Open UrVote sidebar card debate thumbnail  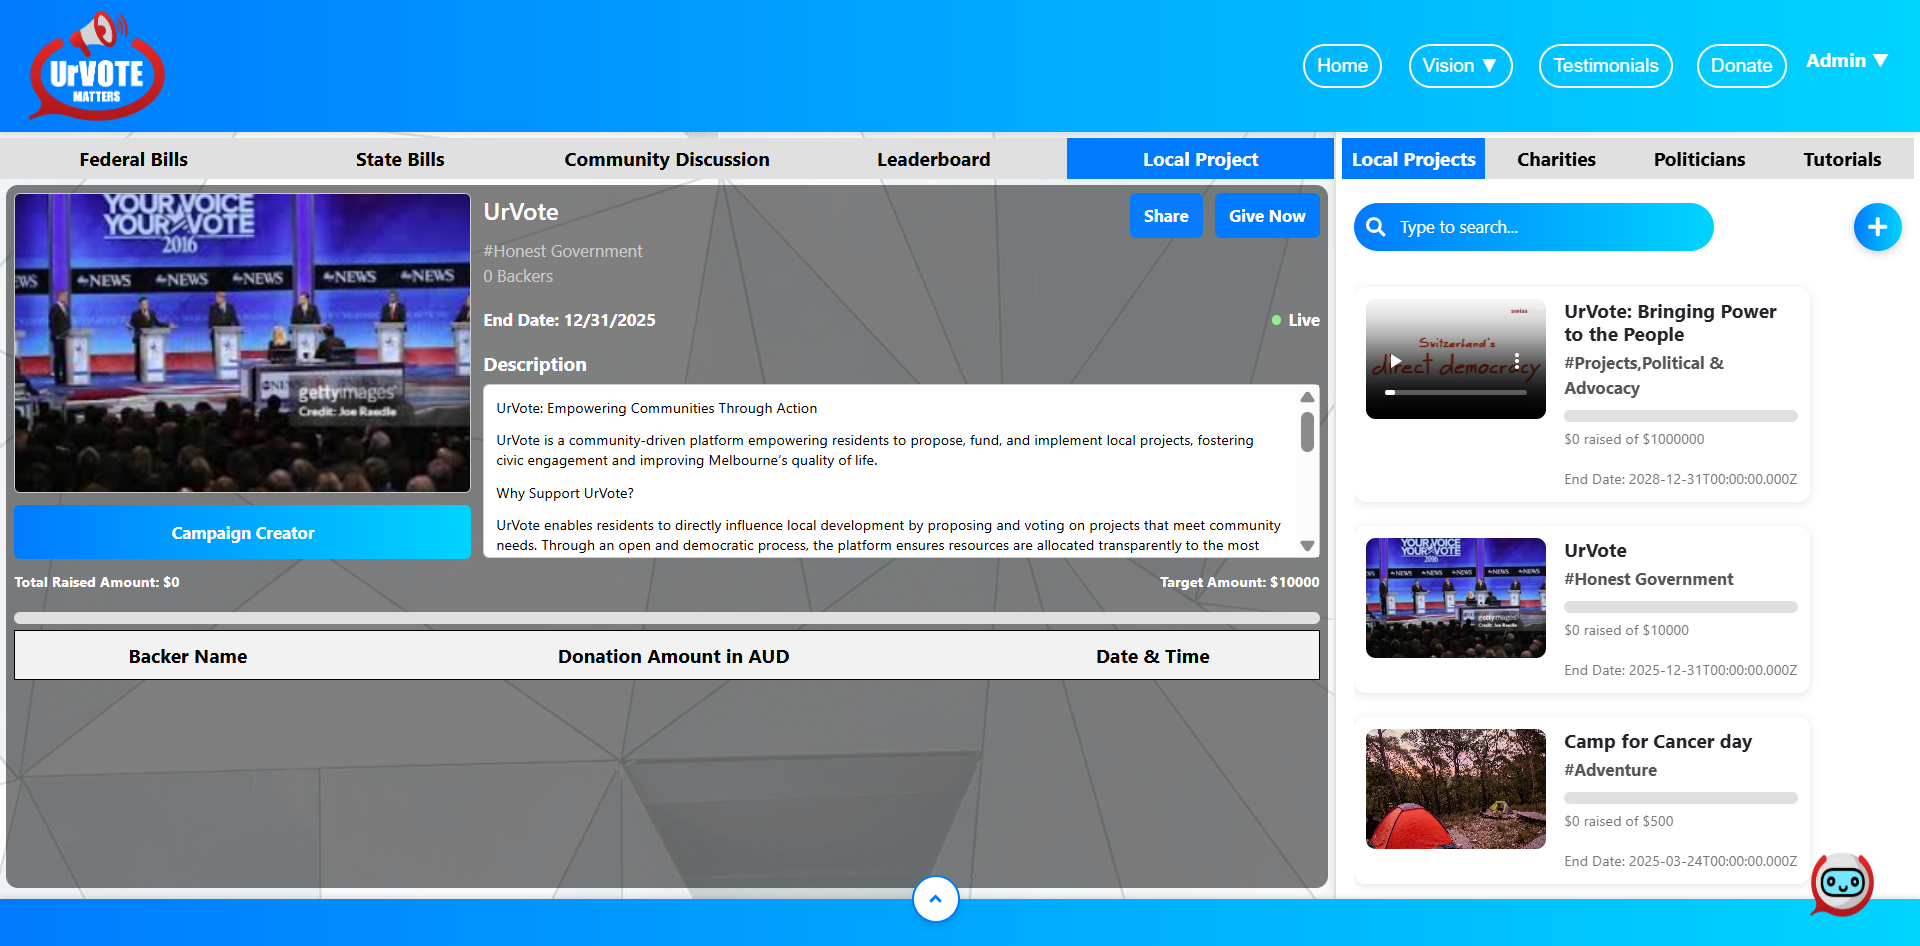click(1456, 598)
